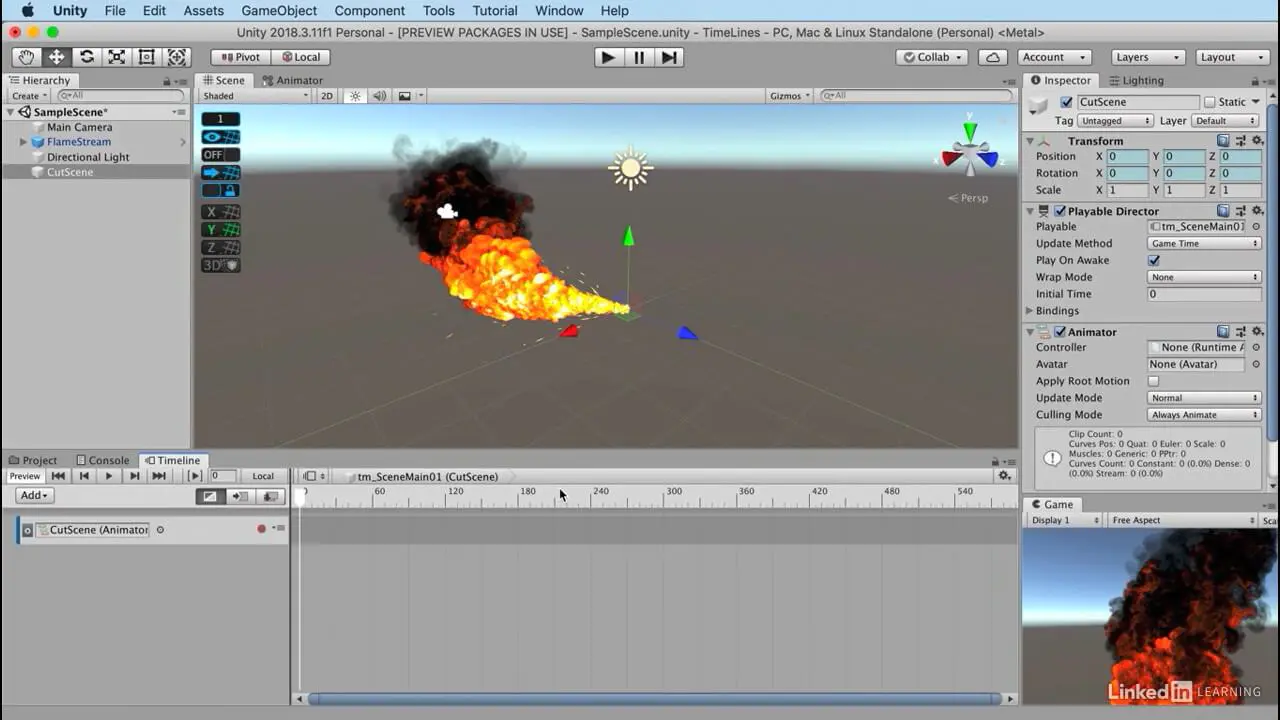Open Update Method Game Time dropdown
Screen dimensions: 1280x720
click(x=1204, y=243)
